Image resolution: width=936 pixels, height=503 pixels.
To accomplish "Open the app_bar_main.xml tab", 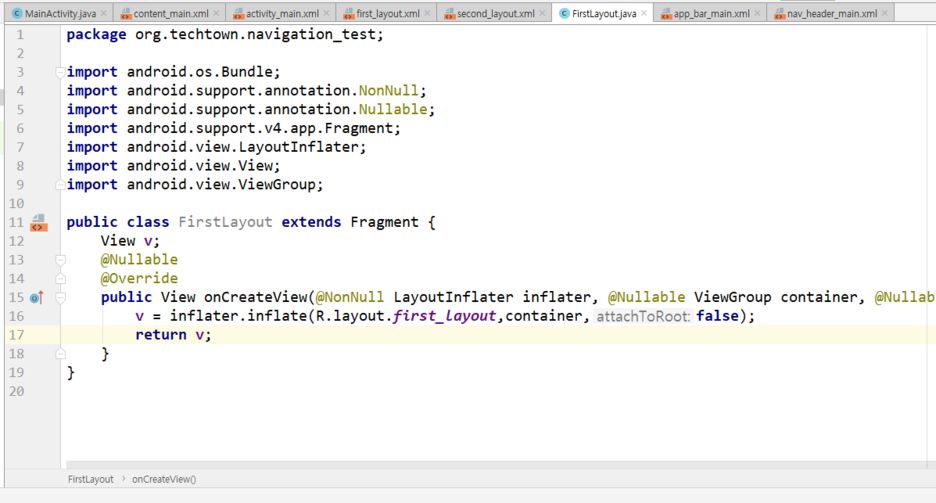I will point(711,13).
